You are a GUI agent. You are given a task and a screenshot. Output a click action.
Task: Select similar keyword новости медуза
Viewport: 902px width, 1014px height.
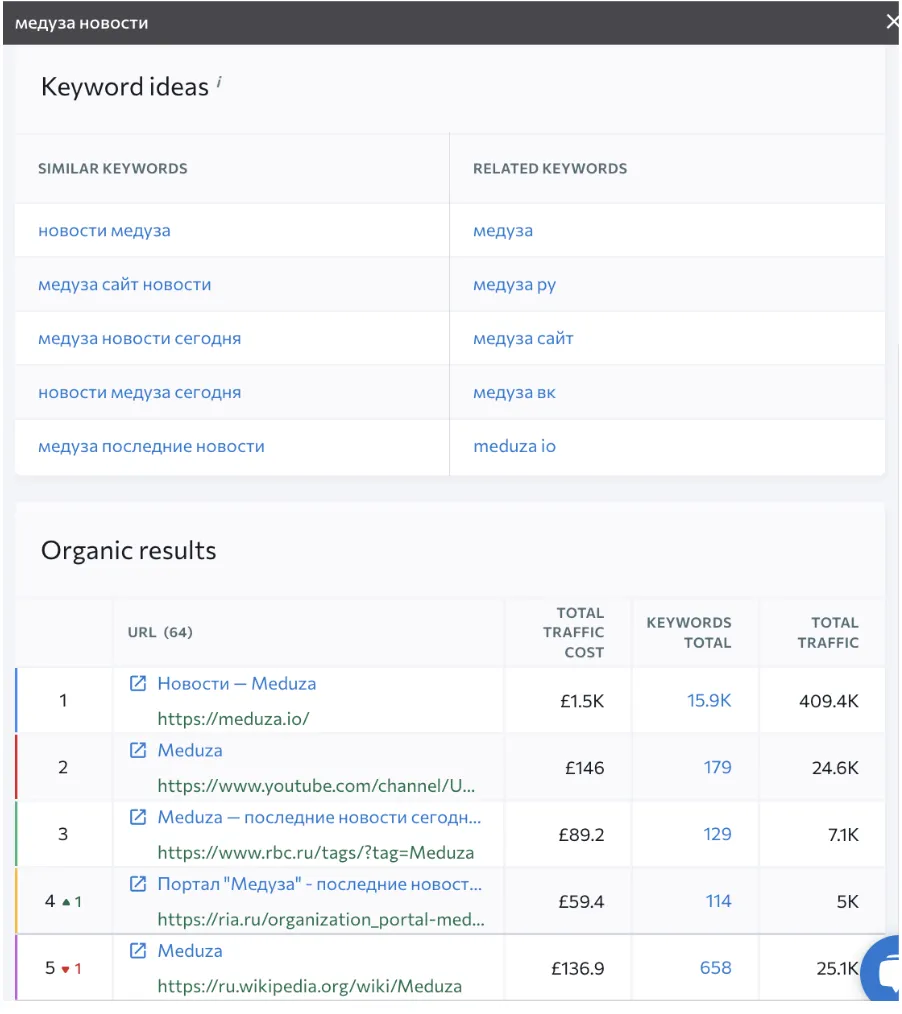pyautogui.click(x=104, y=231)
